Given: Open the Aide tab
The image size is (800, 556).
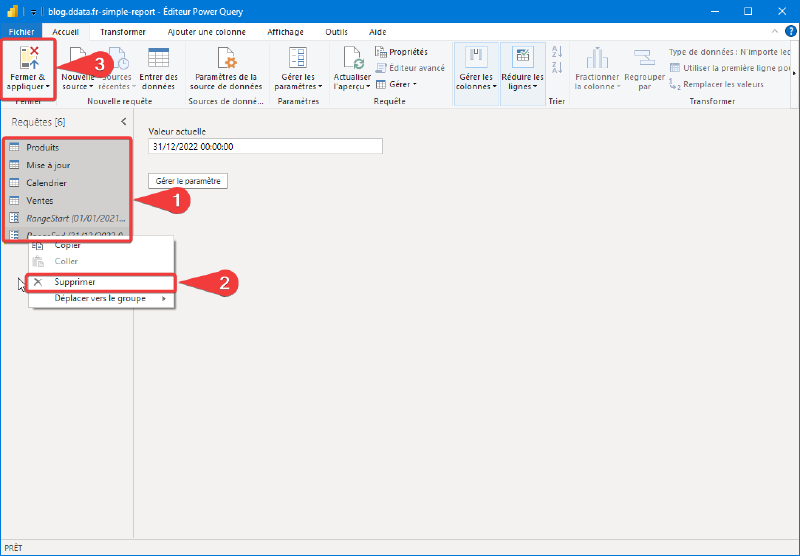Looking at the screenshot, I should (378, 32).
